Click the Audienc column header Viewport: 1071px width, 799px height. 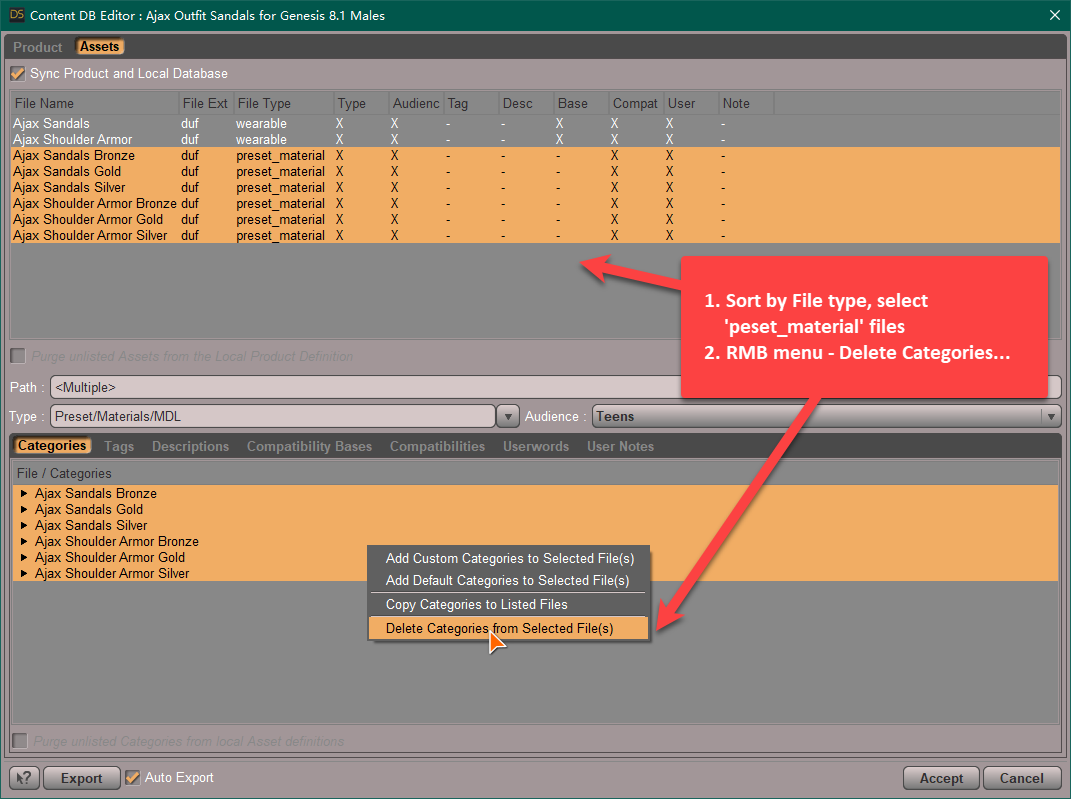pyautogui.click(x=416, y=103)
